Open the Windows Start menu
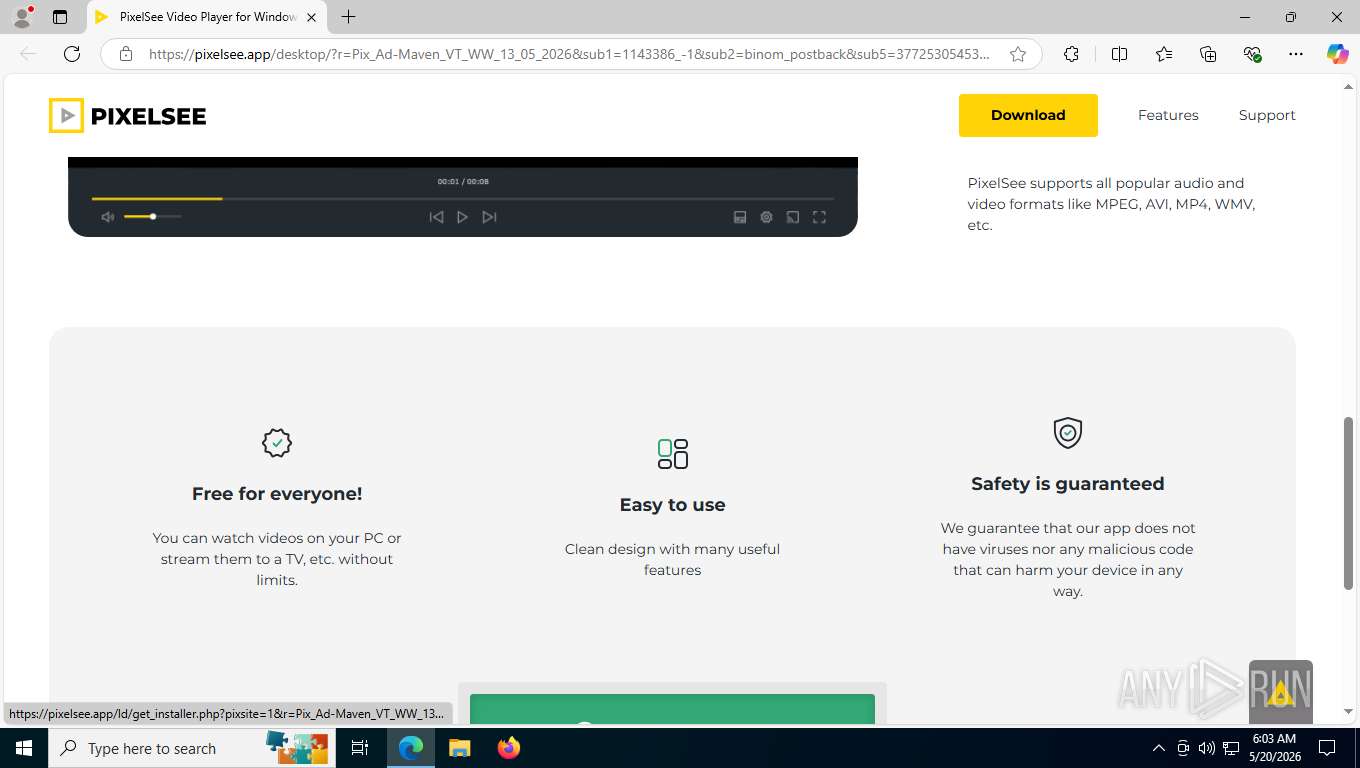Image resolution: width=1360 pixels, height=768 pixels. point(24,748)
